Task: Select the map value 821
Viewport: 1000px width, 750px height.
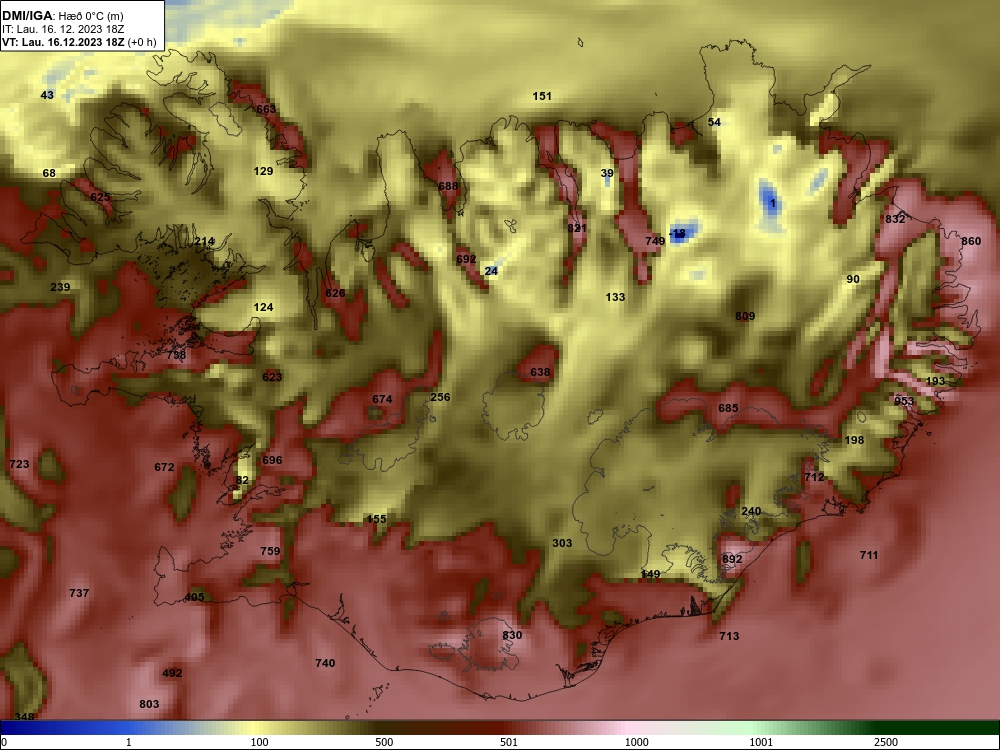Action: tap(577, 228)
